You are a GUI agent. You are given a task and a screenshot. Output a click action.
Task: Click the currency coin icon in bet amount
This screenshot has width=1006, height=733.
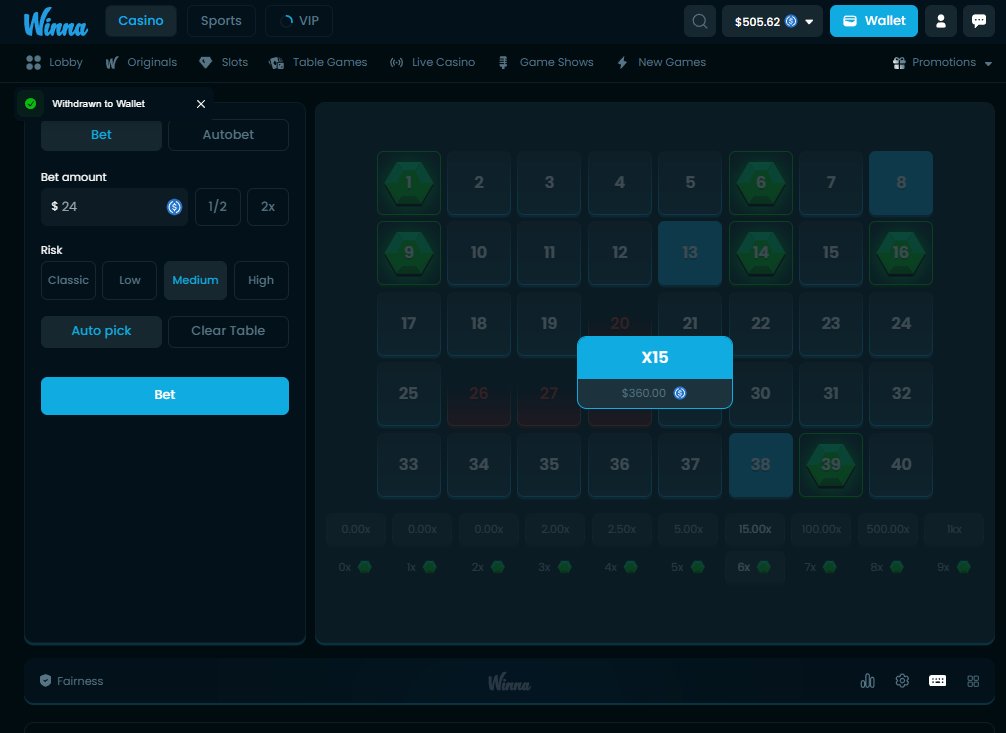(174, 207)
